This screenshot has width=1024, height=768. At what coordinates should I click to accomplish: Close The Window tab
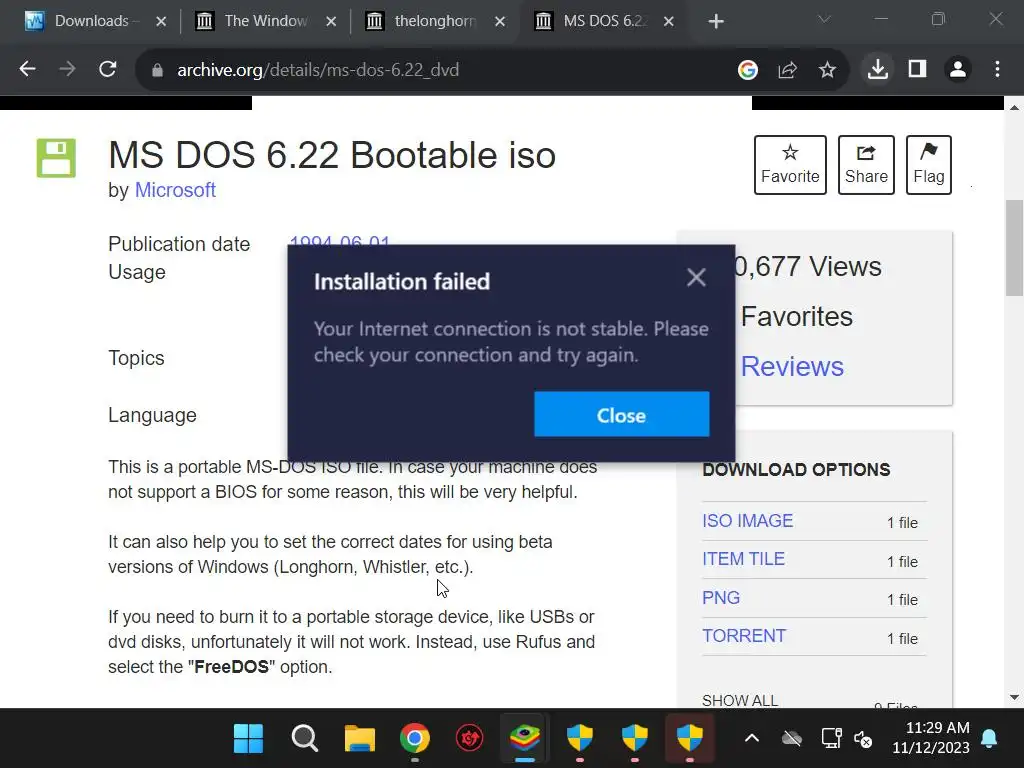(331, 22)
